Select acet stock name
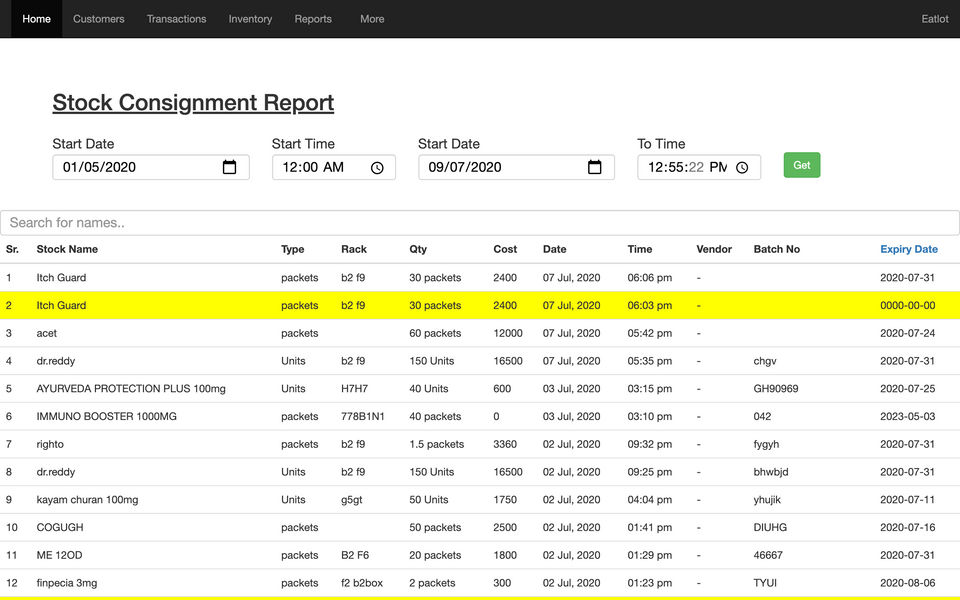This screenshot has height=600, width=960. (x=47, y=334)
